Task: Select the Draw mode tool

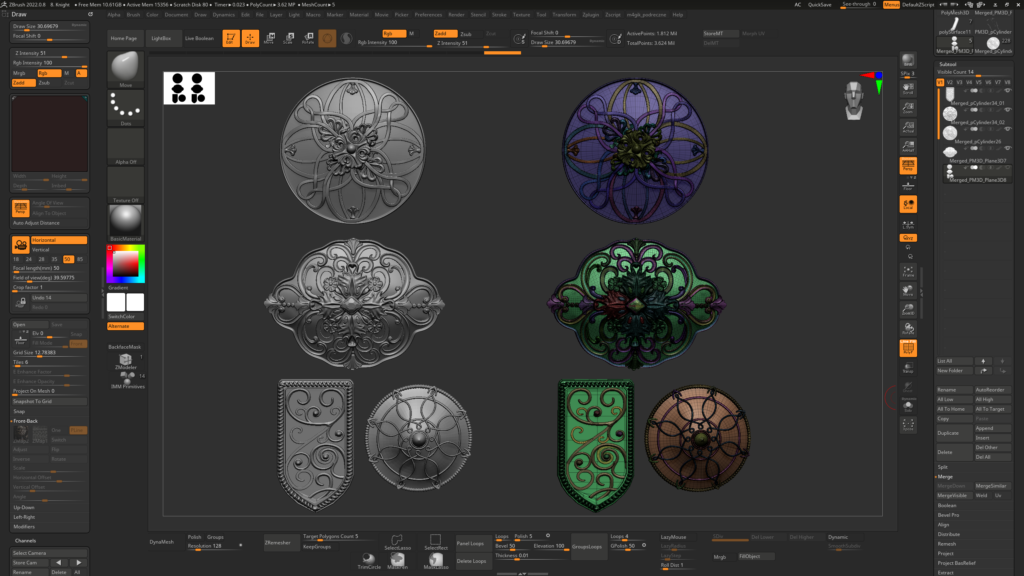Action: pos(250,38)
